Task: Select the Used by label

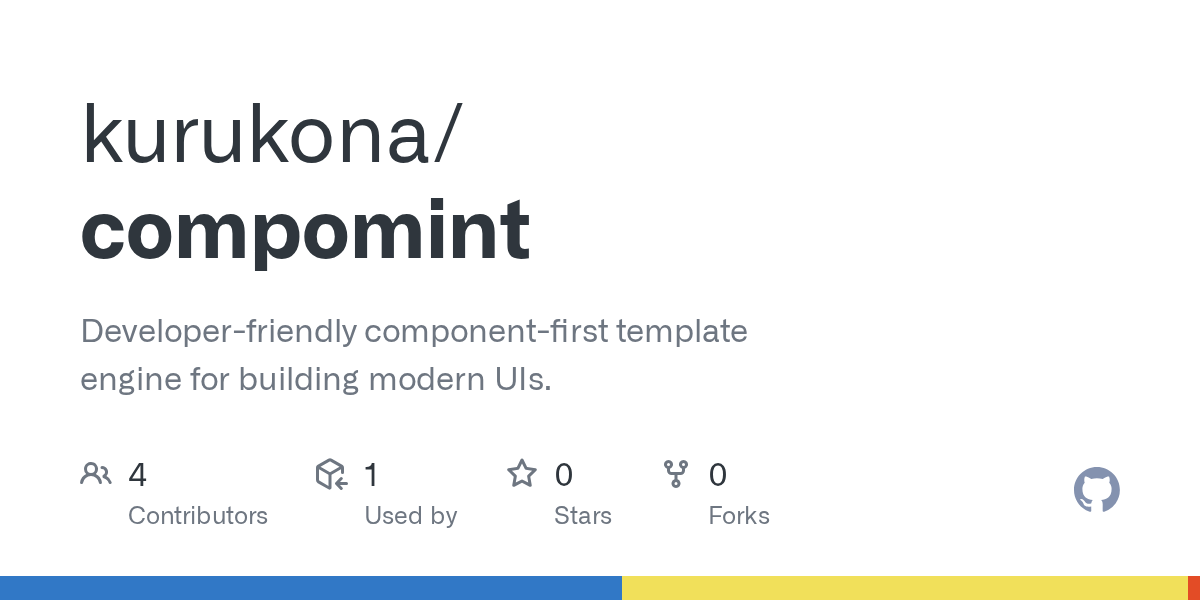Action: click(x=411, y=516)
